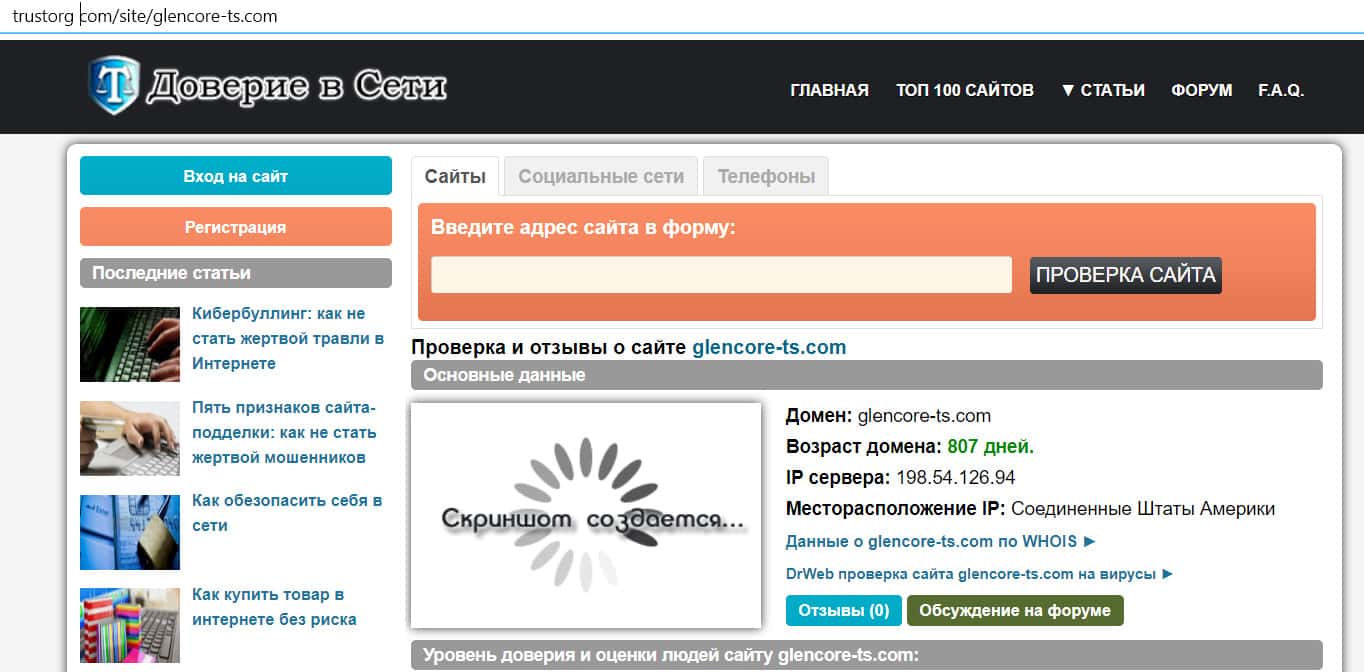The image size is (1364, 672).
Task: Open the F.A.Q. menu item
Action: pos(1281,90)
